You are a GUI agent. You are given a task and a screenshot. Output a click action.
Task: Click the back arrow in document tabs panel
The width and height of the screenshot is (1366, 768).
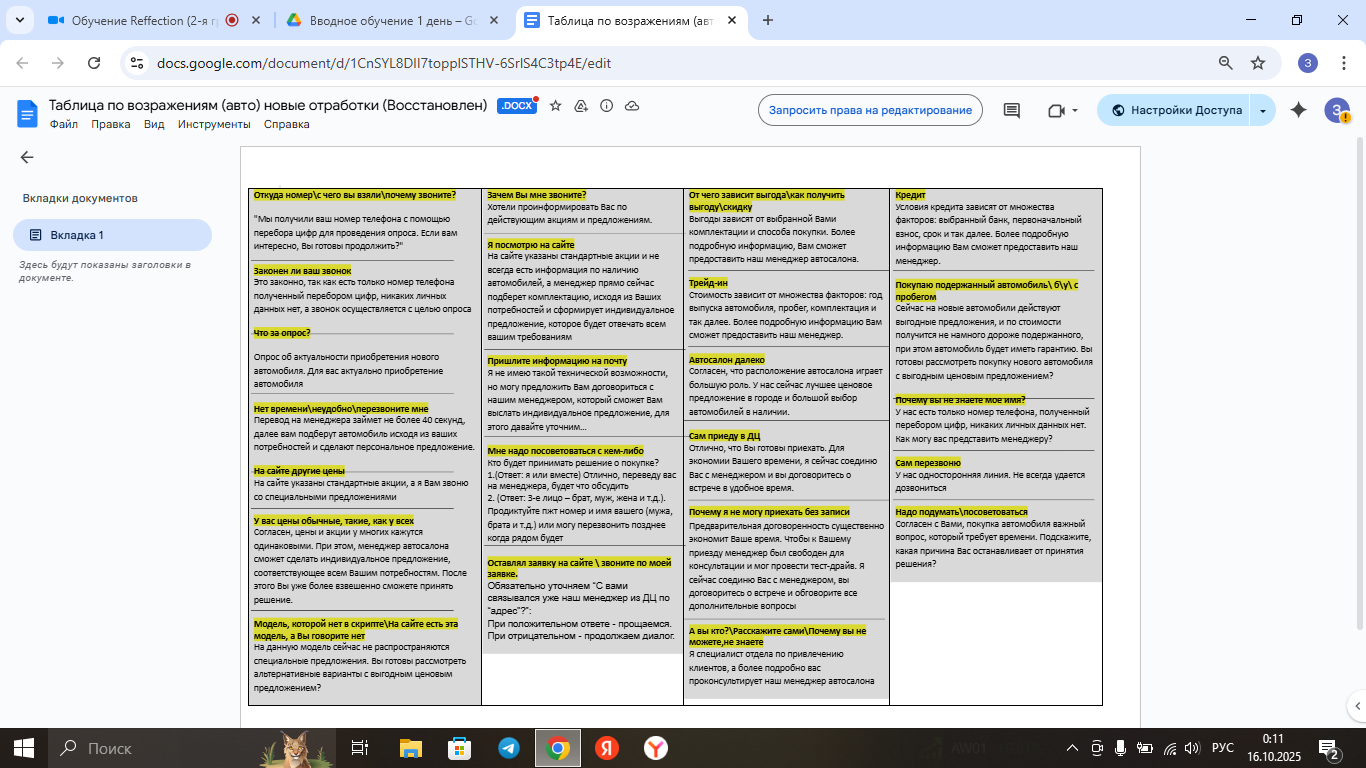(27, 157)
